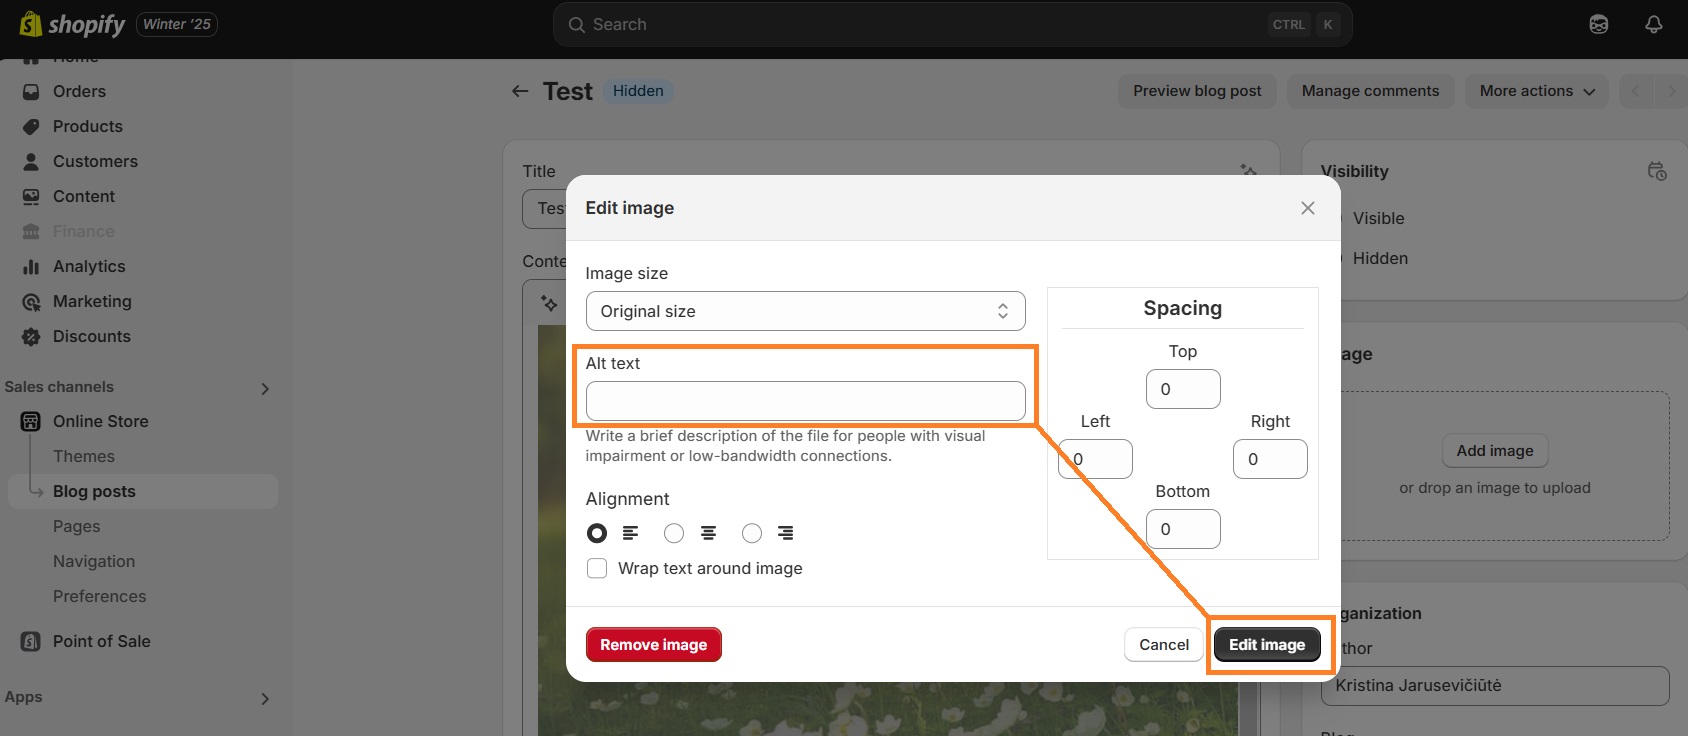Expand the Apps section
This screenshot has width=1688, height=736.
click(265, 698)
